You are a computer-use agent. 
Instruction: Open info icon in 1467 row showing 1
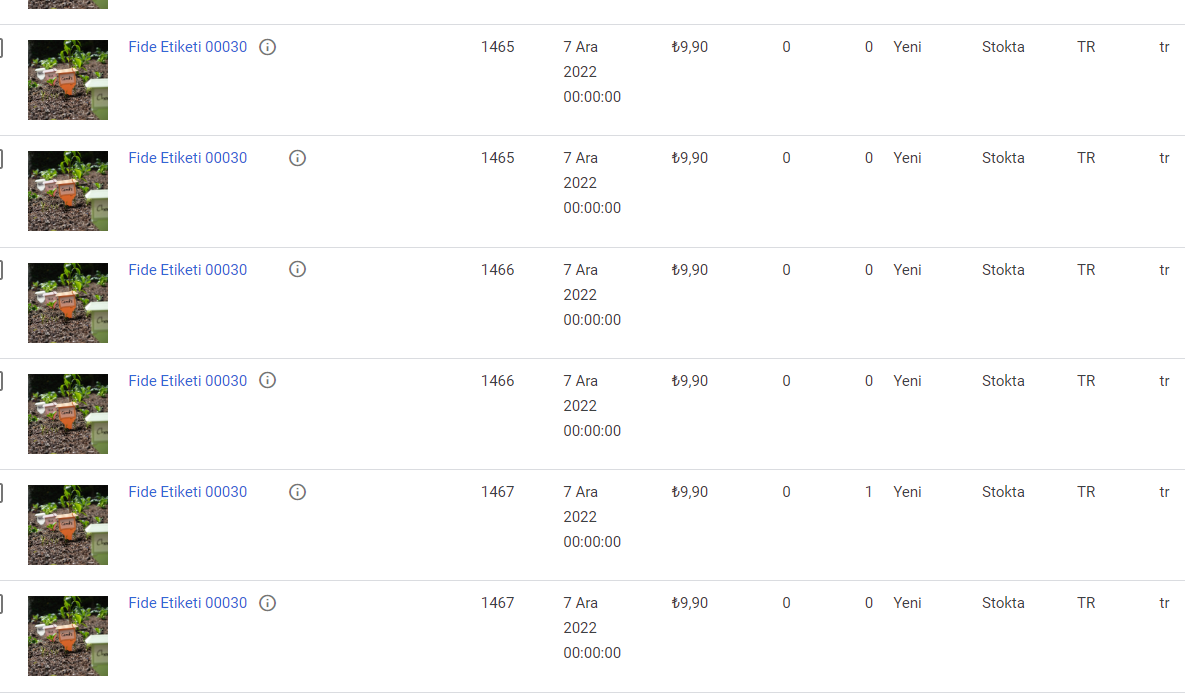point(298,492)
